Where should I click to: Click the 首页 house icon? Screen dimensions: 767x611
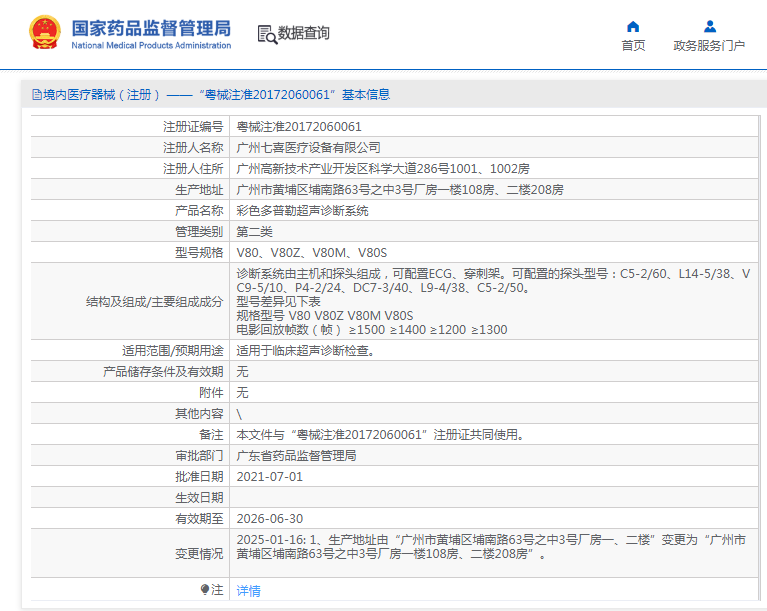633,26
